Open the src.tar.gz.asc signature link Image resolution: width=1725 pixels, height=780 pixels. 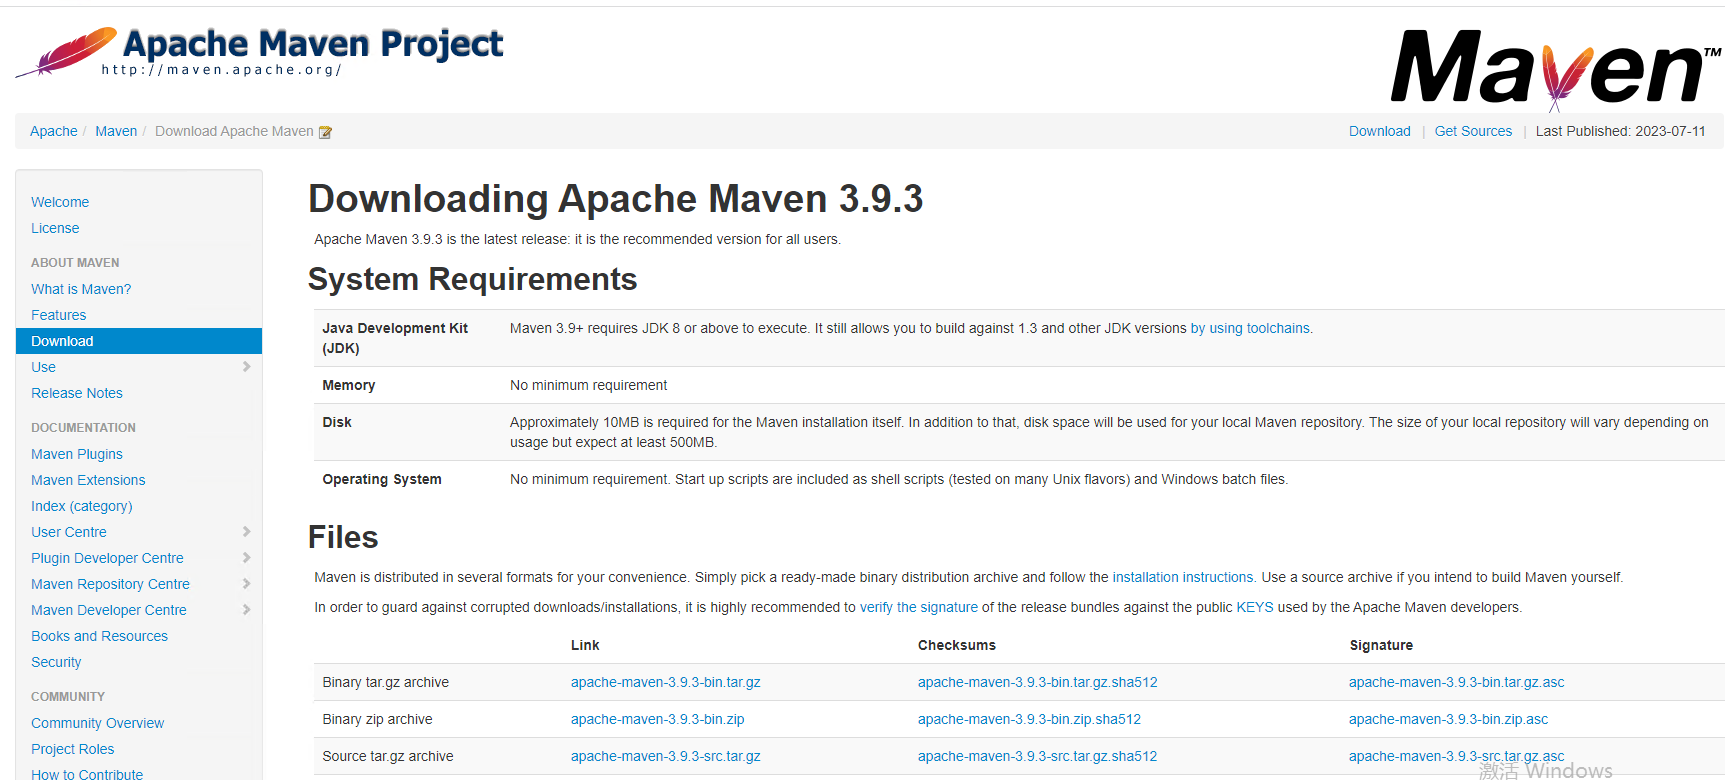coord(1457,756)
